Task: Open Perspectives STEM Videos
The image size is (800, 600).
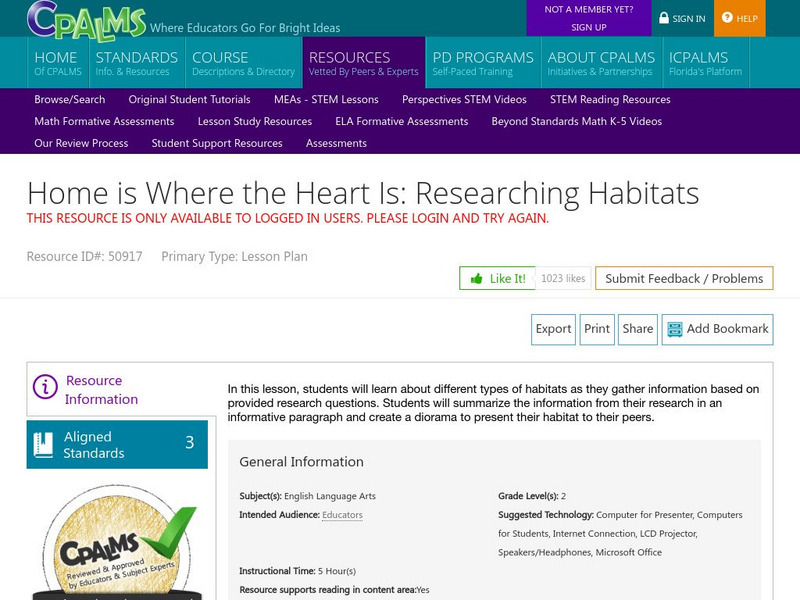Action: pyautogui.click(x=464, y=99)
